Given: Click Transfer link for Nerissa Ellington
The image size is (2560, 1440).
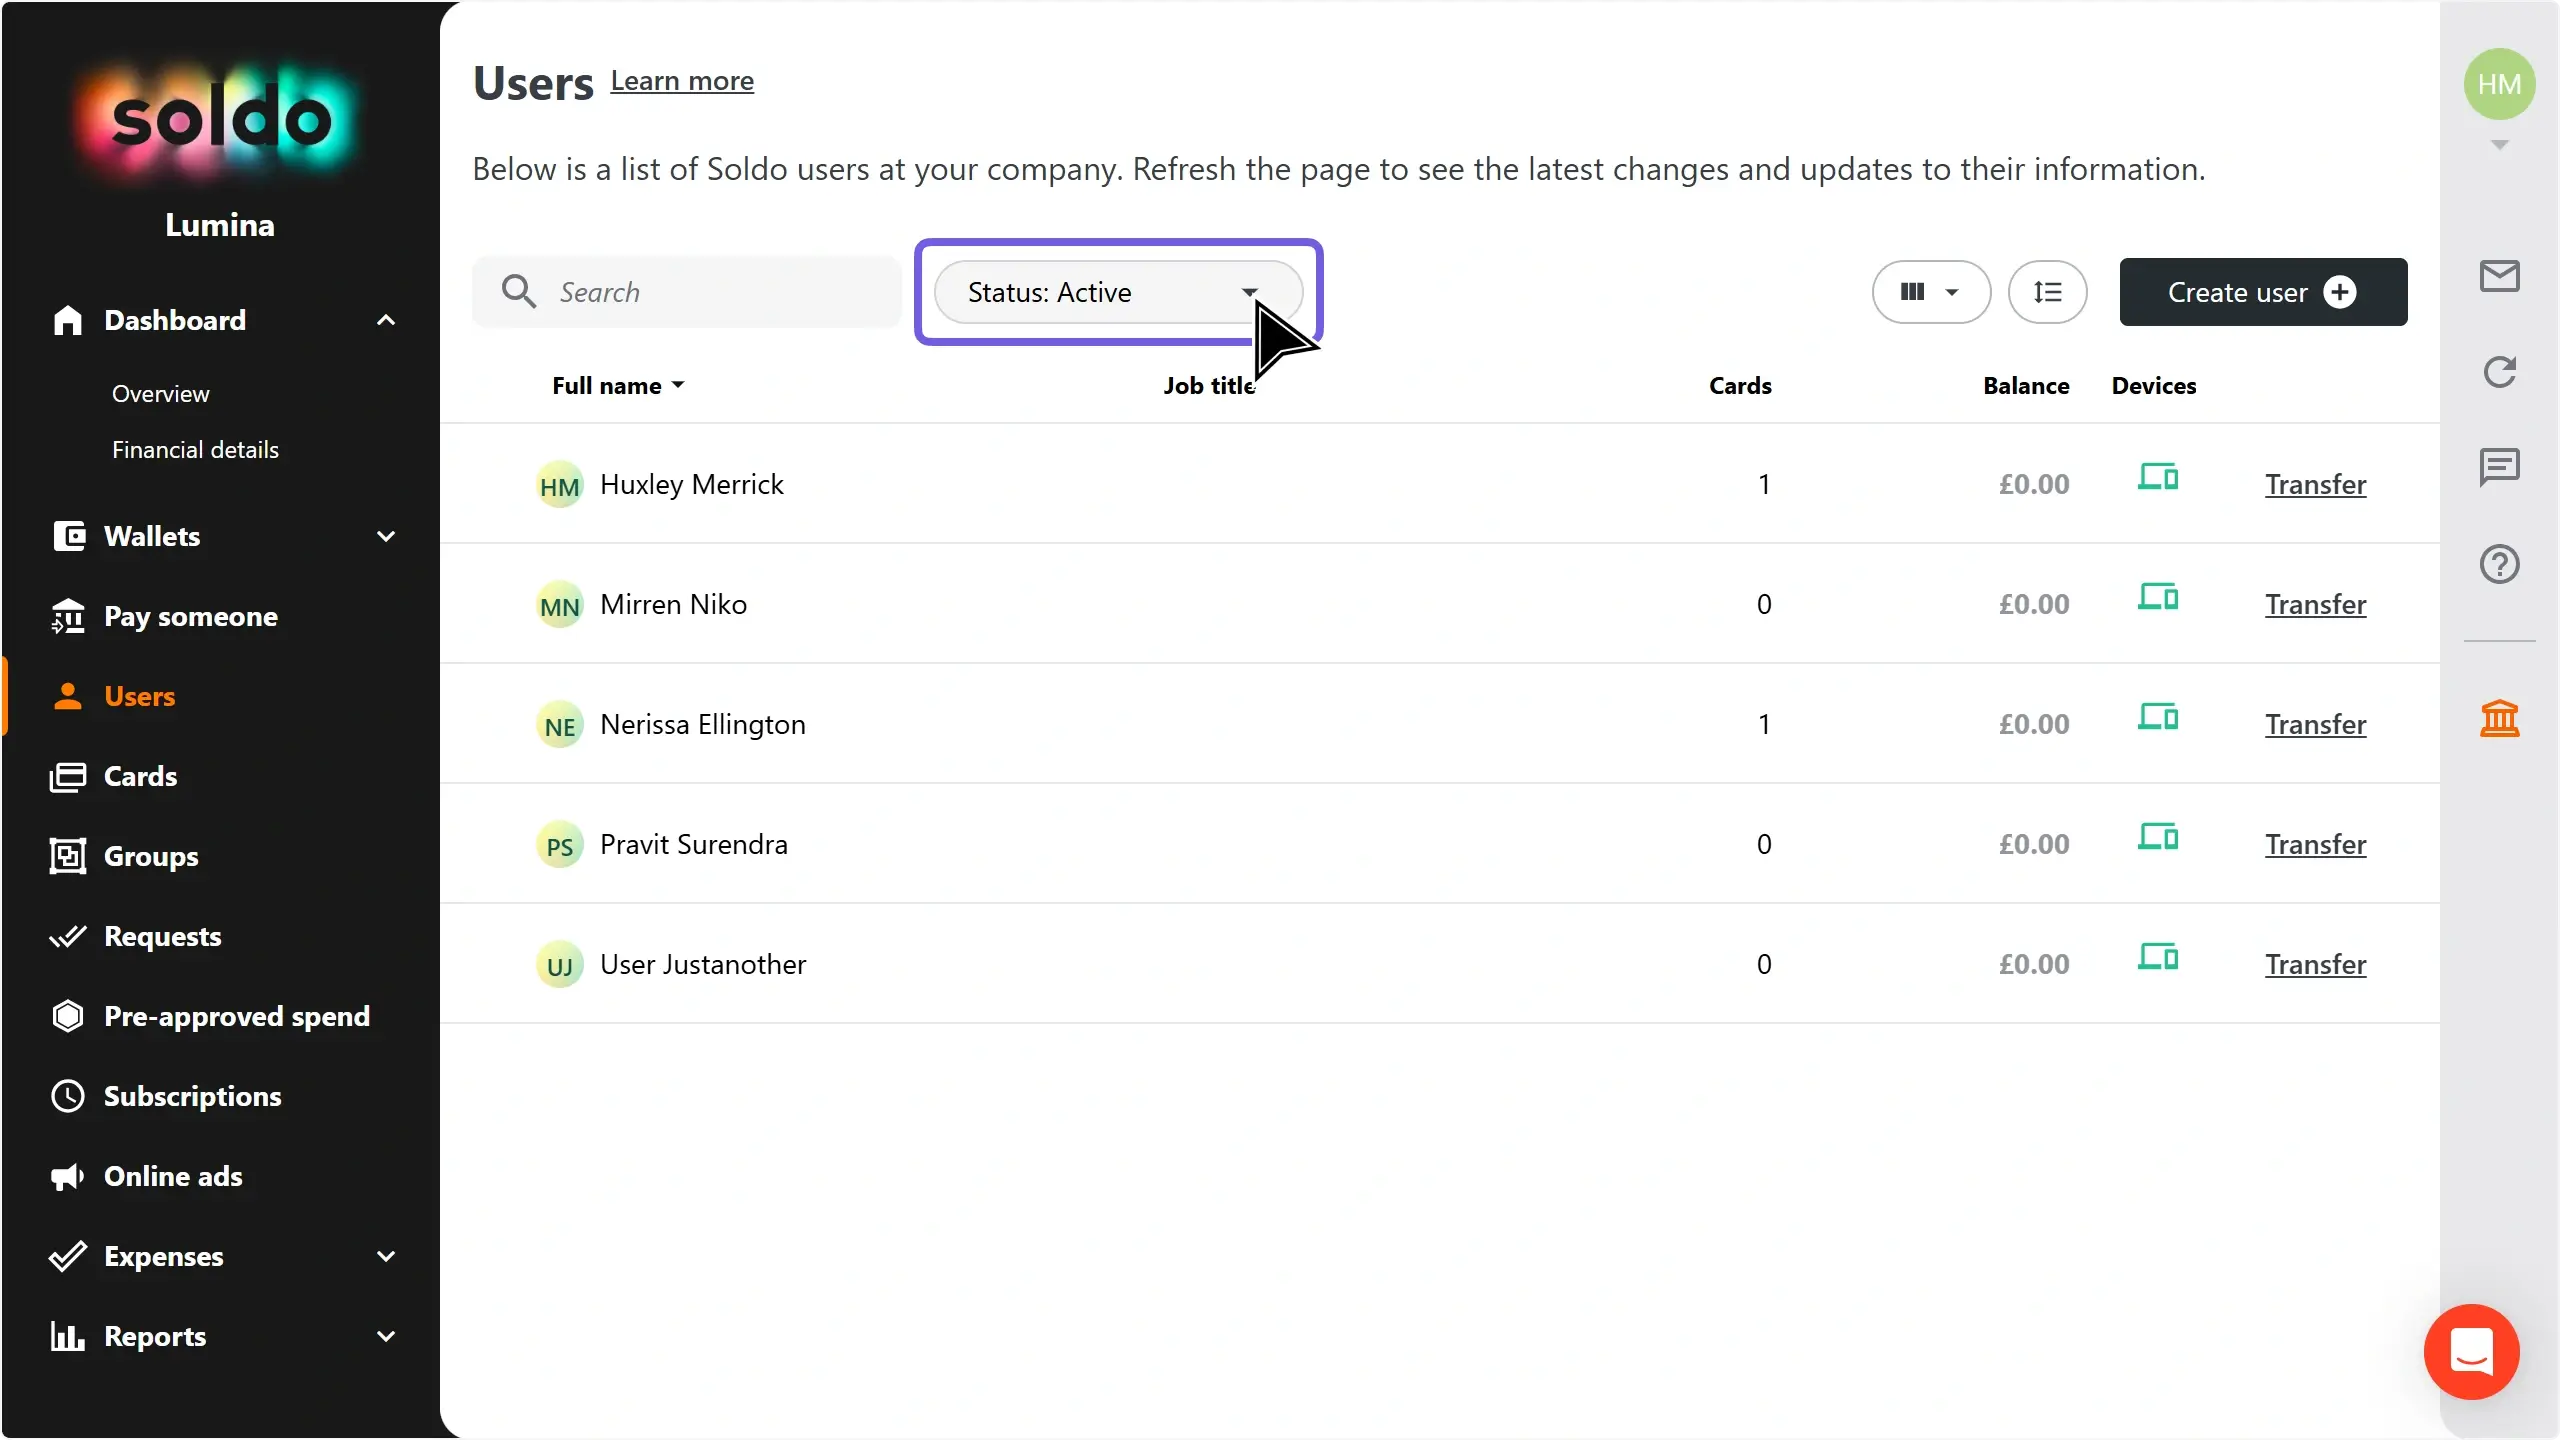Looking at the screenshot, I should point(2315,724).
